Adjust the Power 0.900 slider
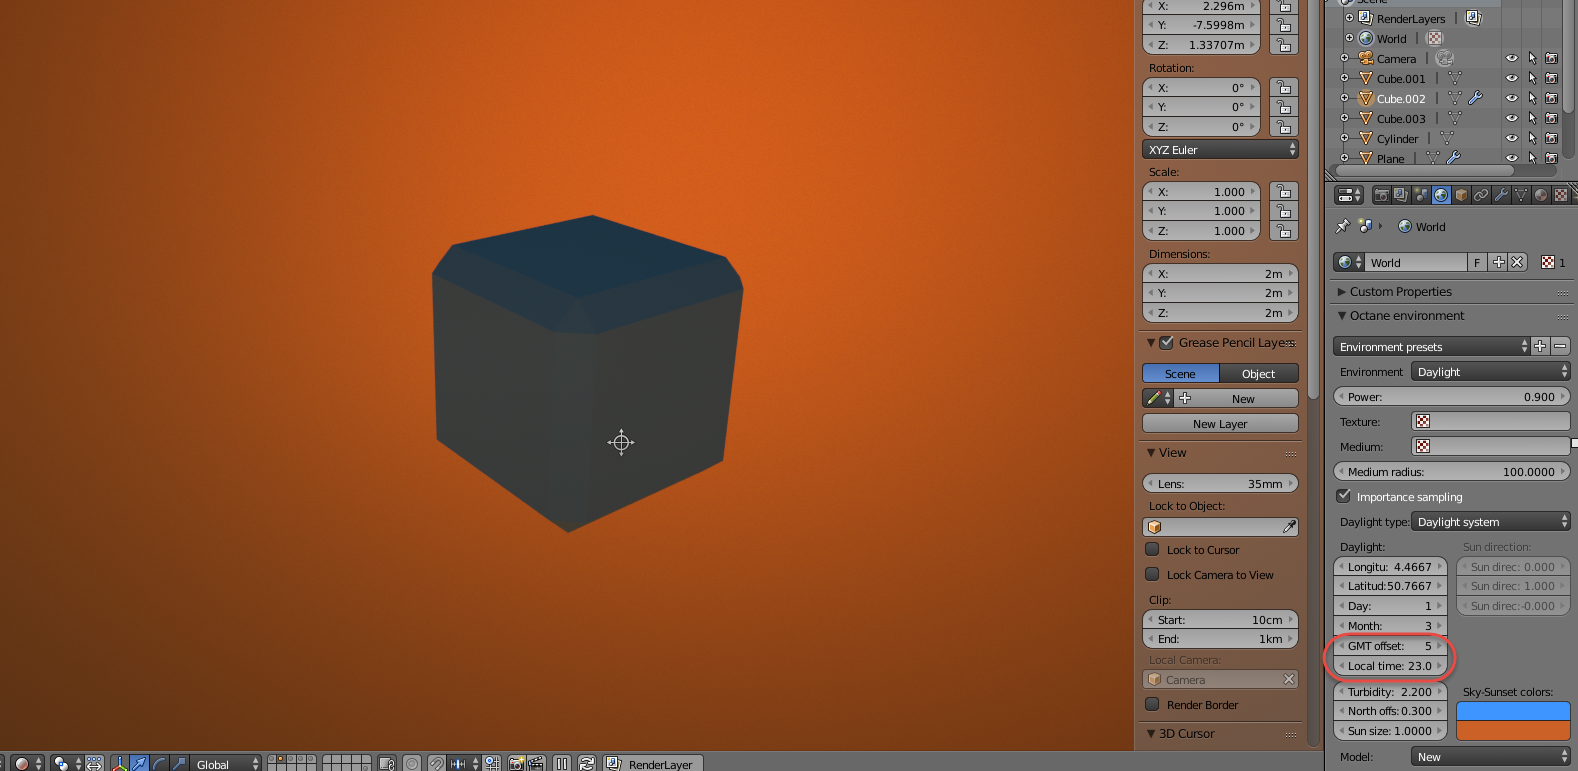 [1451, 396]
